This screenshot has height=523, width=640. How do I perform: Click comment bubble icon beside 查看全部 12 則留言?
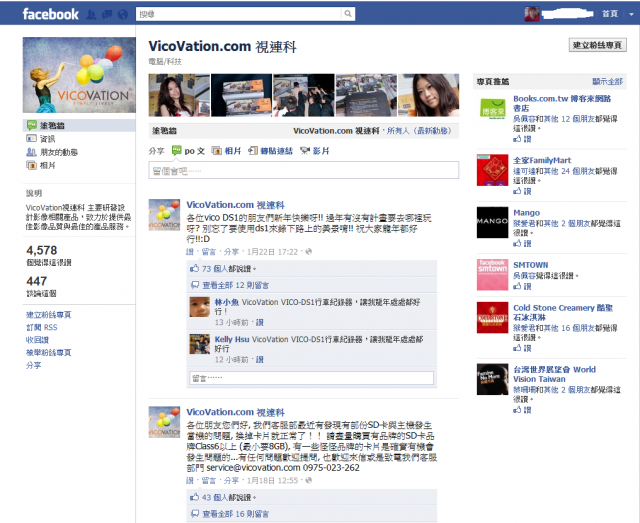point(195,285)
